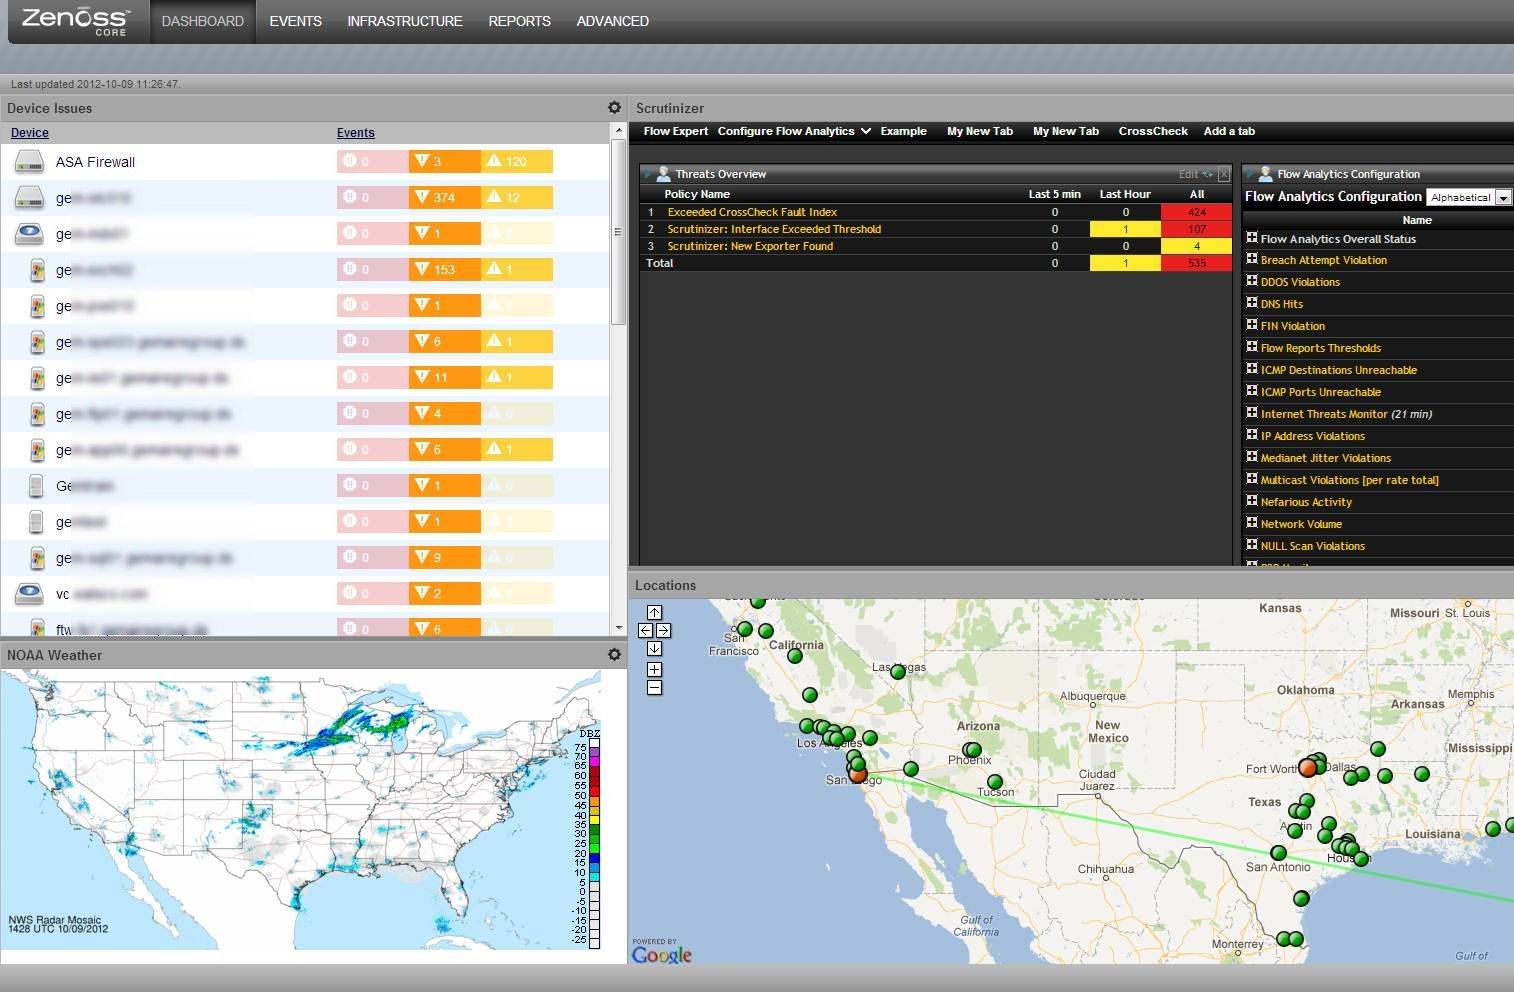Open Medianet Jitter Violations entry
1514x992 pixels.
1325,458
